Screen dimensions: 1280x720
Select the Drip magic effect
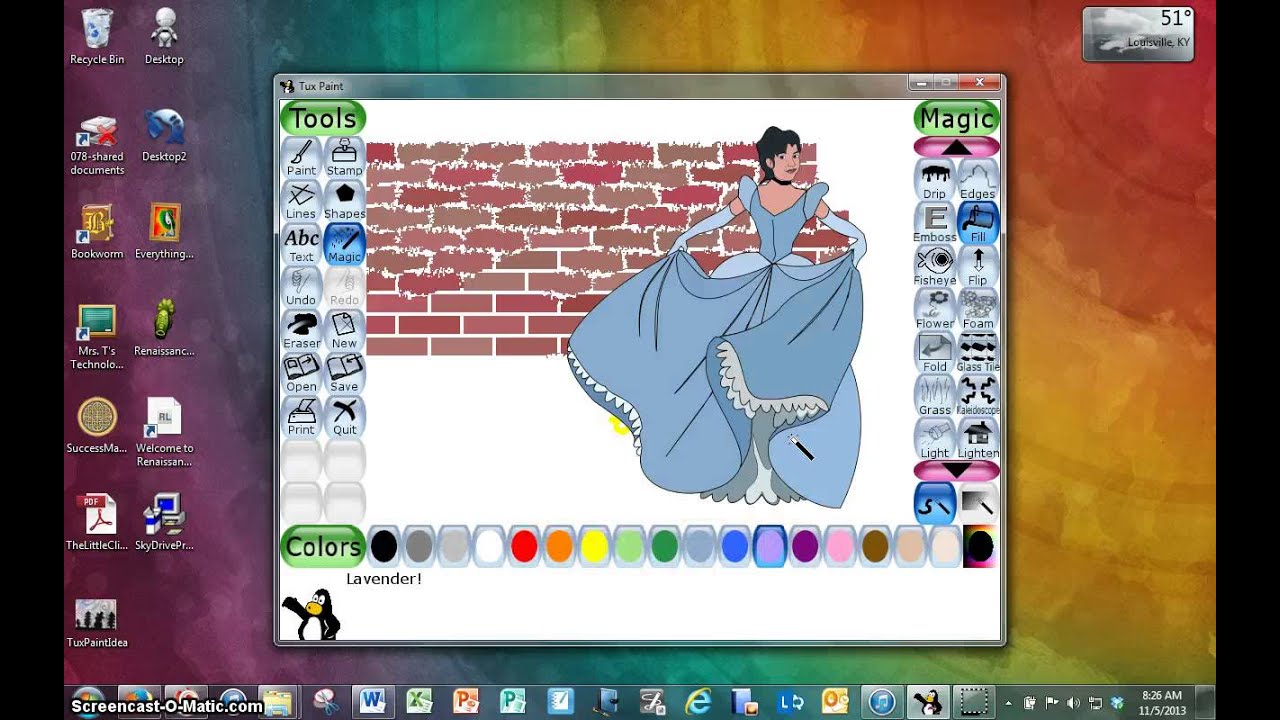pos(935,179)
